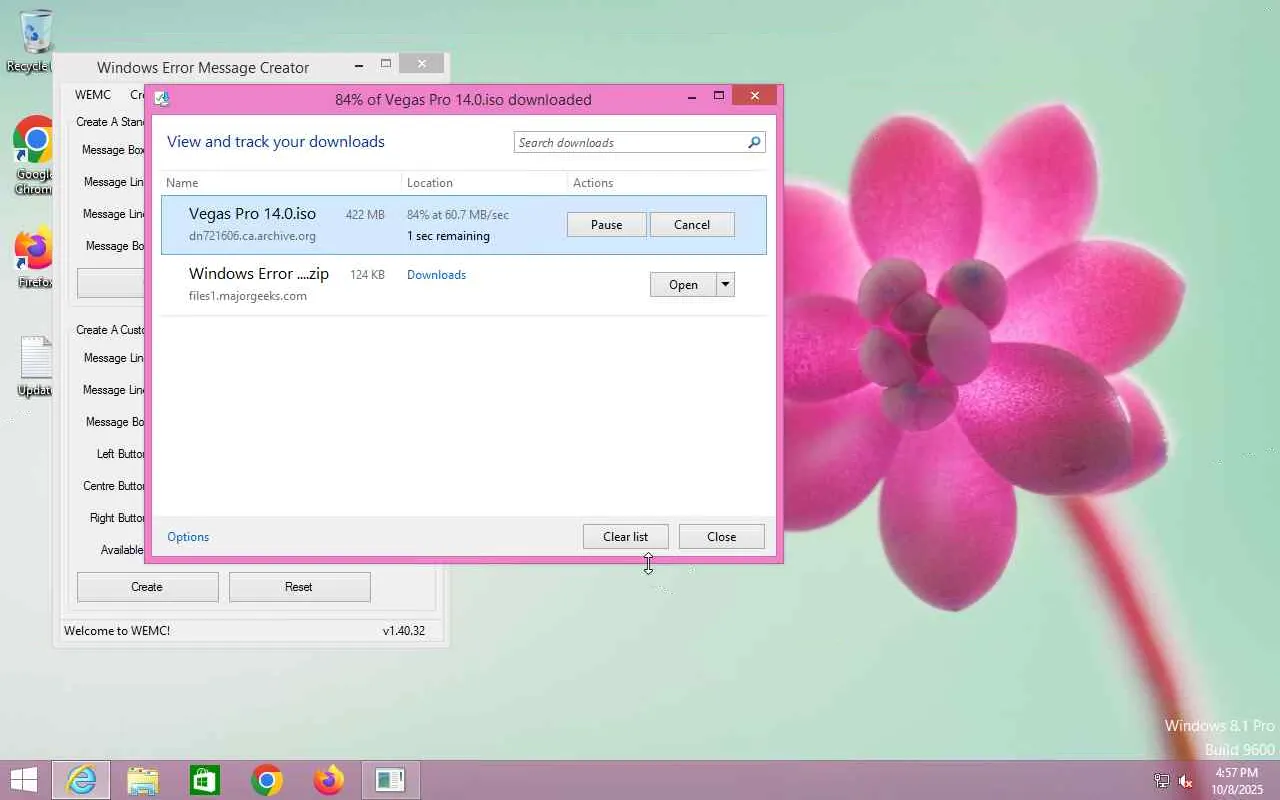Open the Google Chrome desktop shortcut
The width and height of the screenshot is (1280, 800).
point(34,154)
